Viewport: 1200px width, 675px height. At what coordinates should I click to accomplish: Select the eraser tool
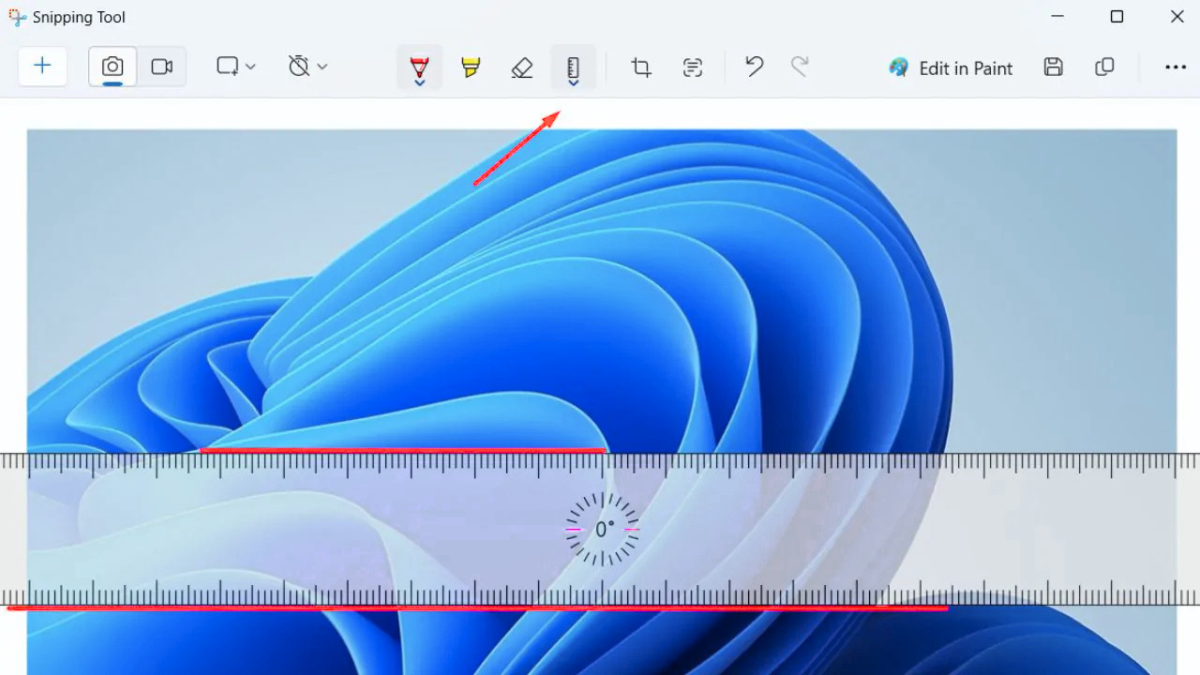pyautogui.click(x=522, y=67)
